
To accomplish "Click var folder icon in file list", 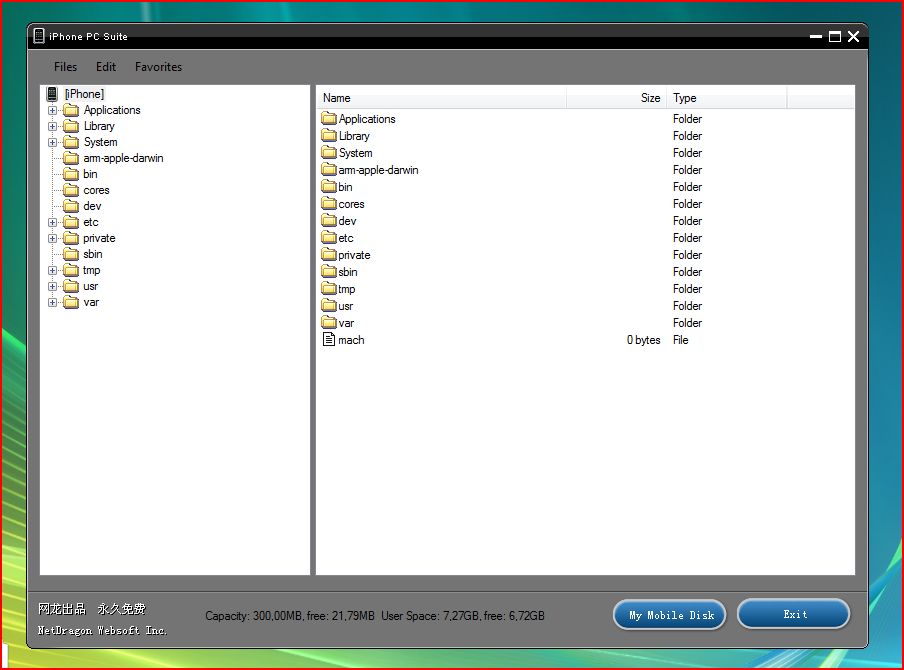I will coord(329,323).
